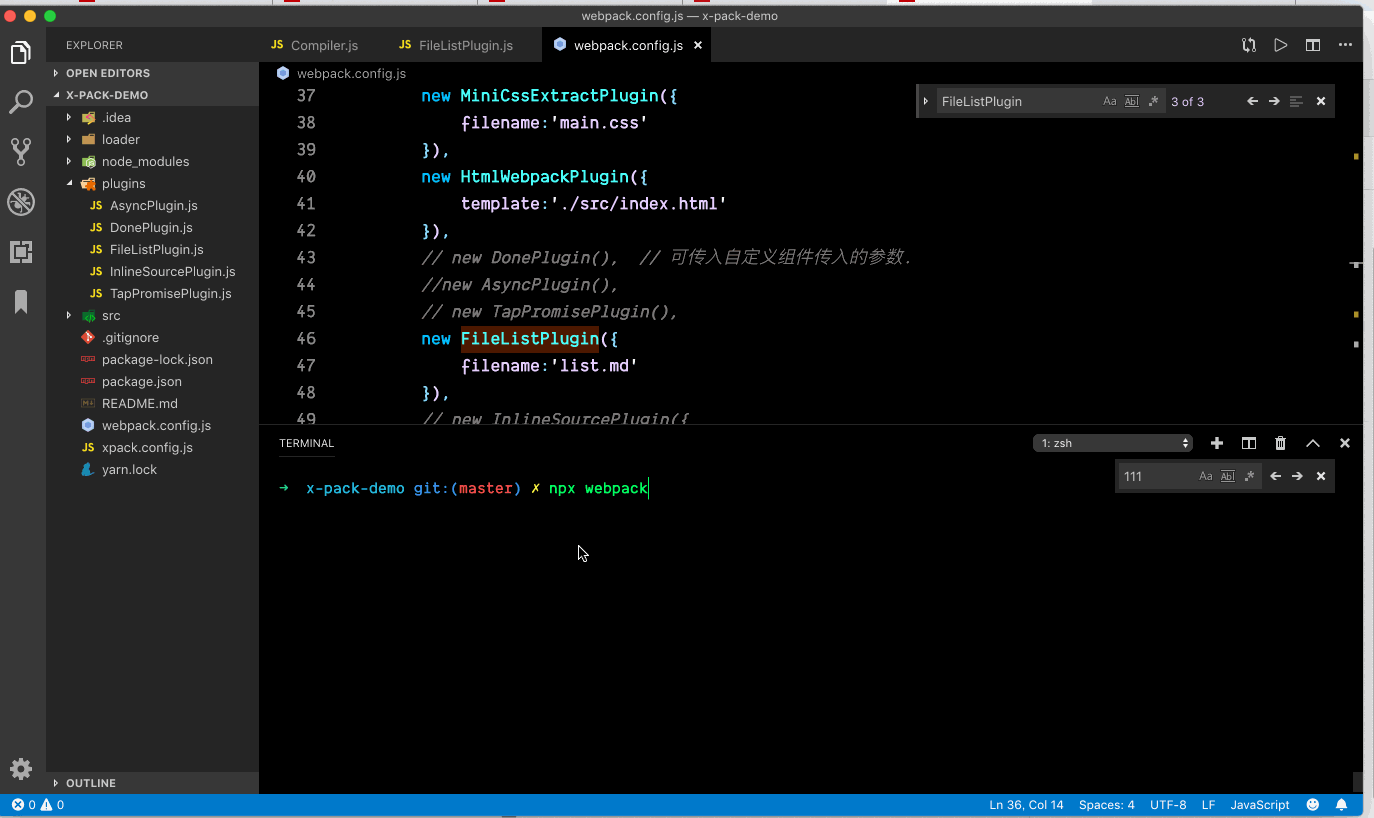The width and height of the screenshot is (1374, 818).
Task: Open the terminal selector dropdown 1: zsh
Action: click(x=1113, y=443)
